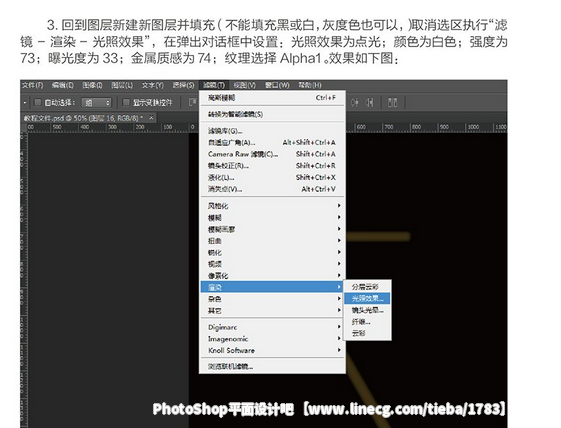The width and height of the screenshot is (561, 428).
Task: Open the 组 auto-select dropdown
Action: pyautogui.click(x=97, y=103)
